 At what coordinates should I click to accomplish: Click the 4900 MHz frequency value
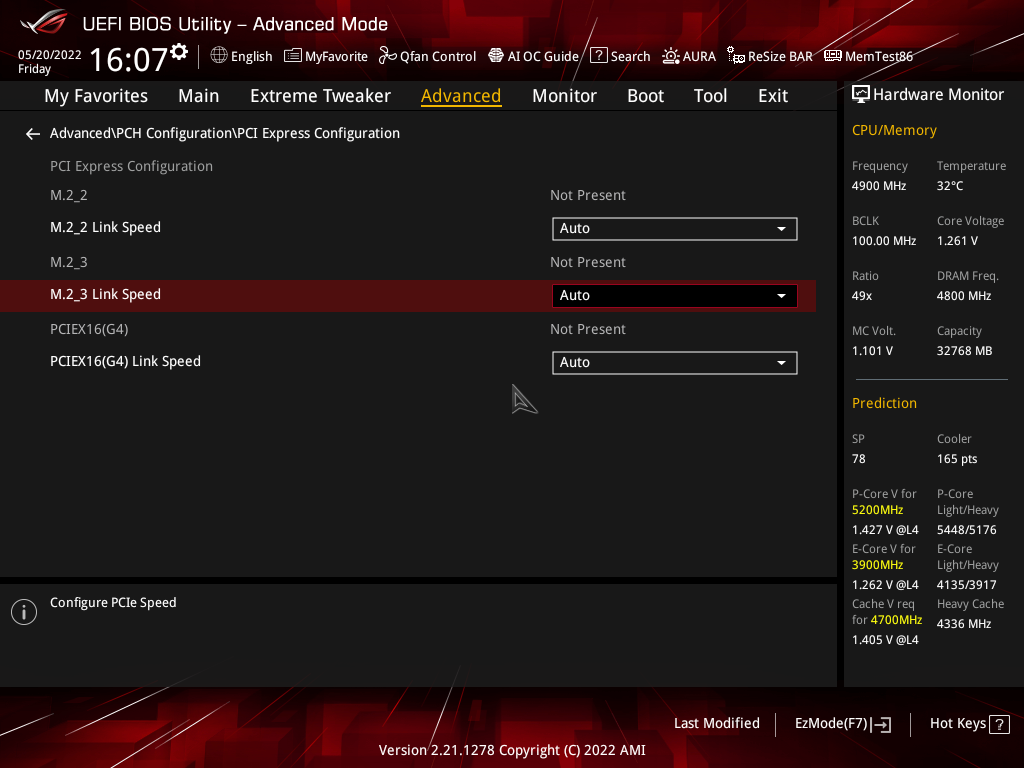[878, 186]
